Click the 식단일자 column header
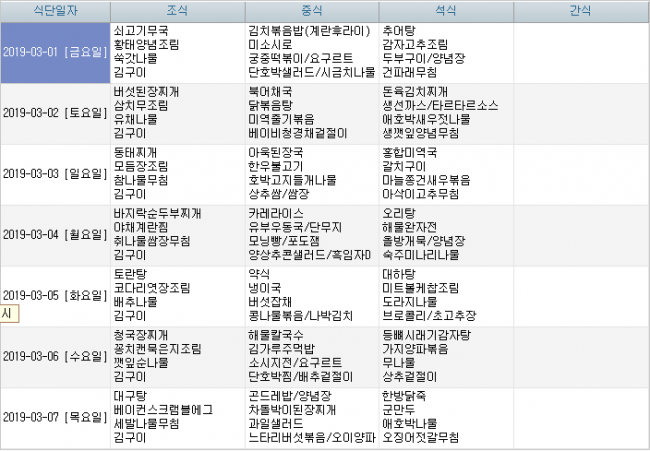 (55, 11)
